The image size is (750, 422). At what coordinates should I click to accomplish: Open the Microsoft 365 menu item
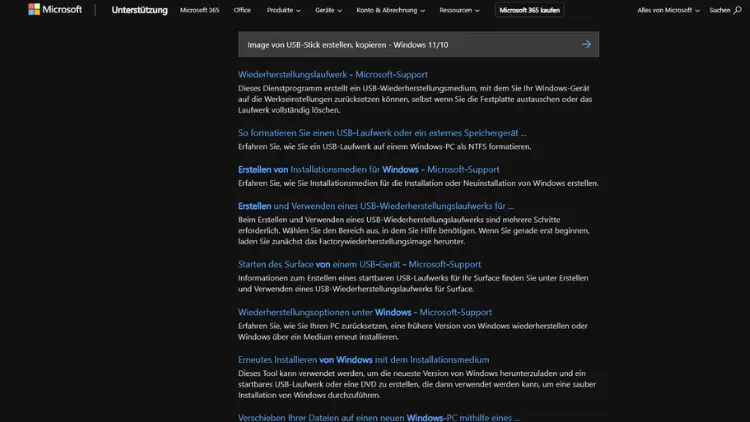pyautogui.click(x=199, y=10)
